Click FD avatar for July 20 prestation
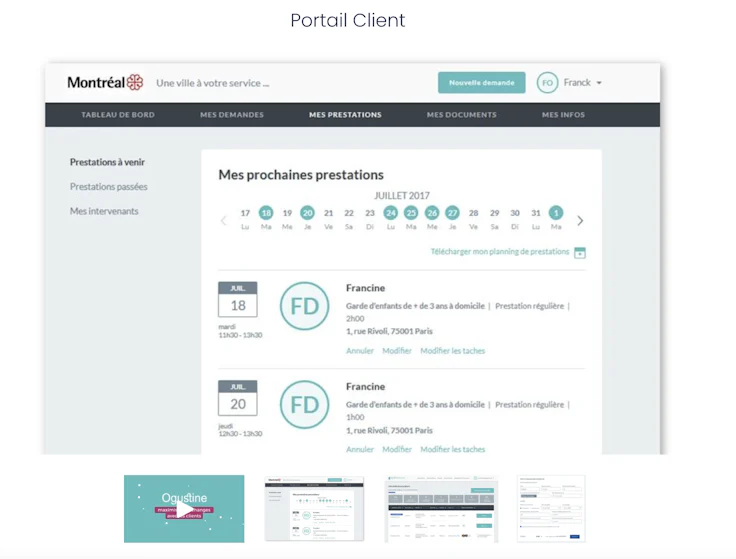The width and height of the screenshot is (736, 559). click(305, 405)
